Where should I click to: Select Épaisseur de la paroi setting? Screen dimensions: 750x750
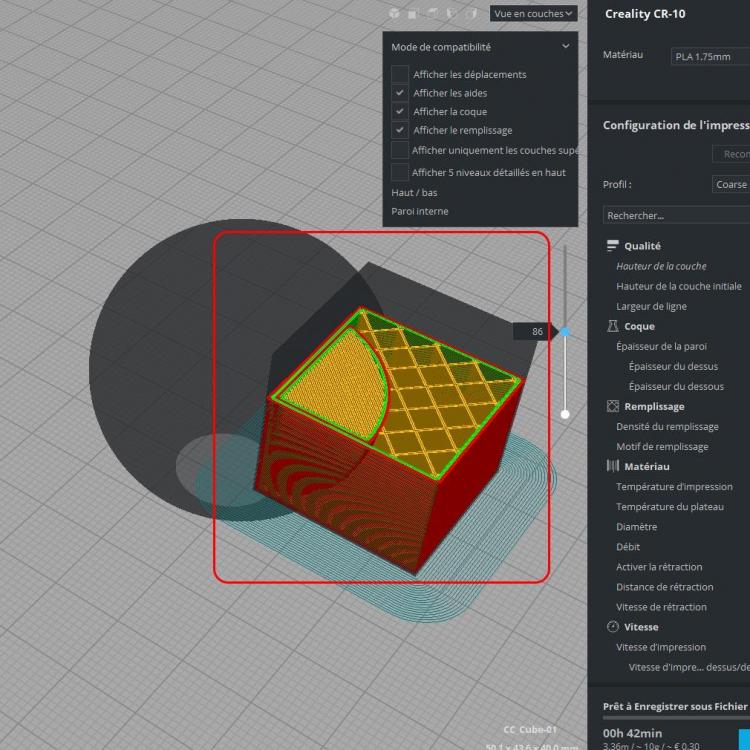661,346
